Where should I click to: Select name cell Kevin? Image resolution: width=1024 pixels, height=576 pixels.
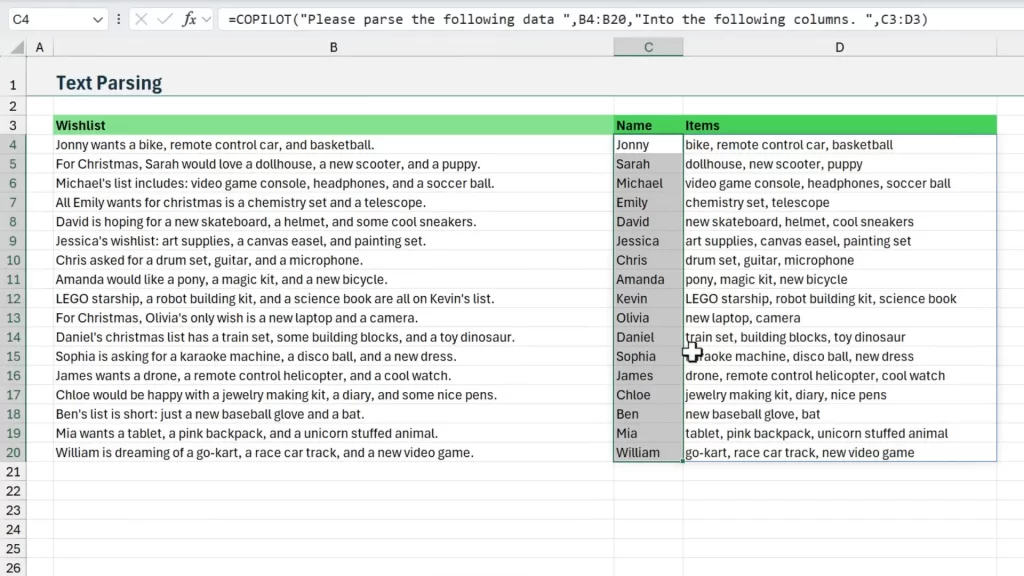point(648,298)
